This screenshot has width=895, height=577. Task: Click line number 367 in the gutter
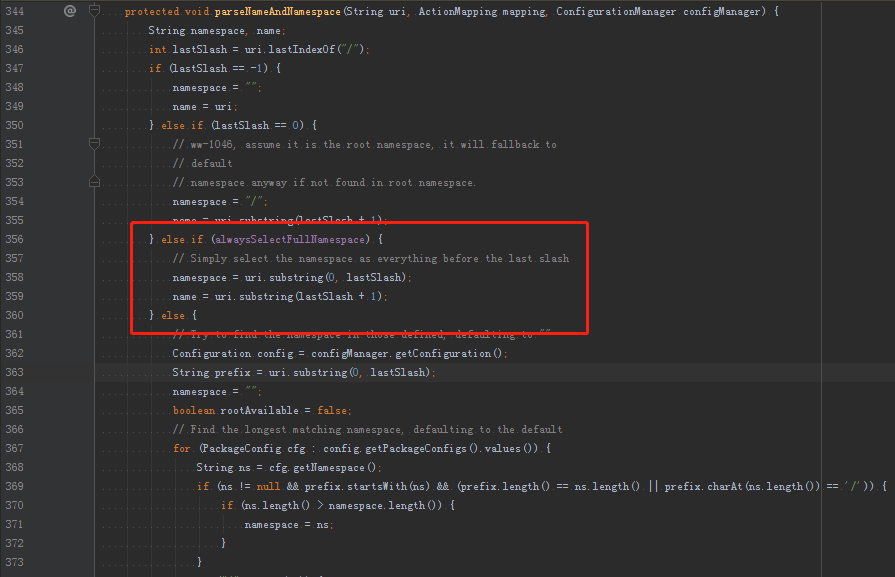point(14,448)
